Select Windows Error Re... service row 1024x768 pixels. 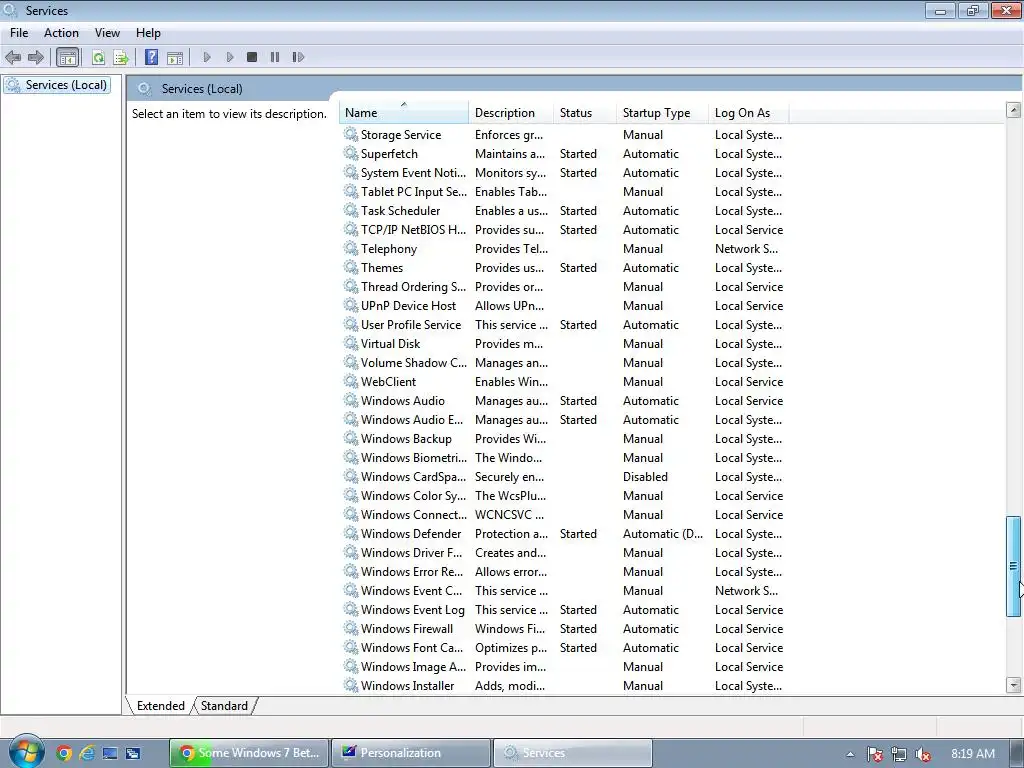tap(564, 572)
